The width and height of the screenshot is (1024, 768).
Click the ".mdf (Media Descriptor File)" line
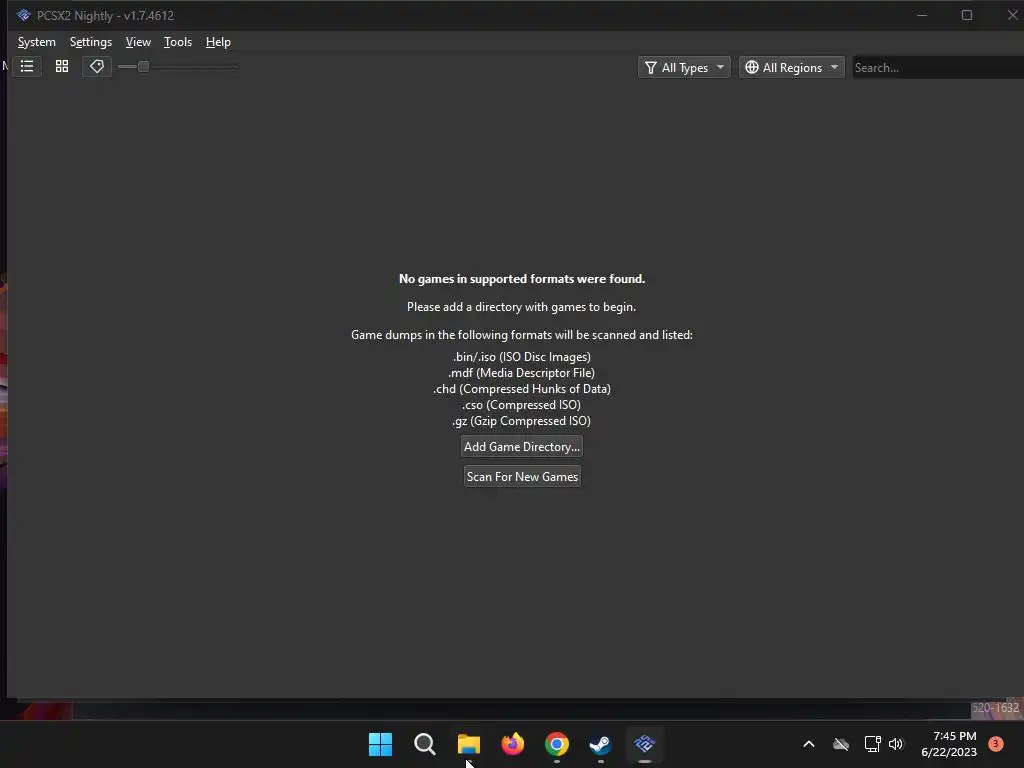click(x=522, y=373)
